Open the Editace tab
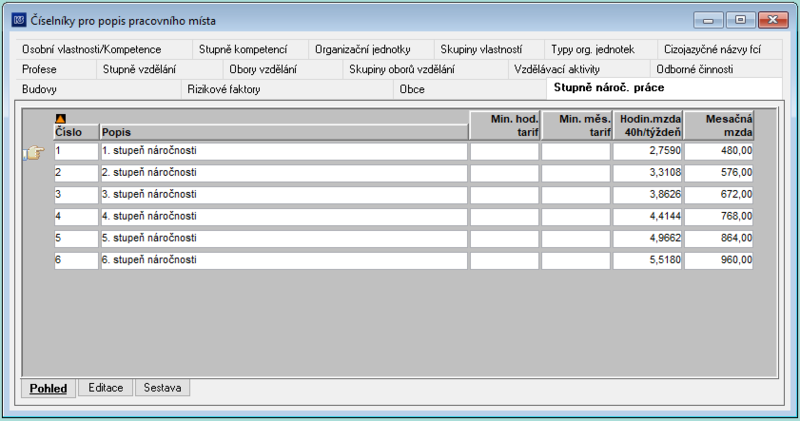The width and height of the screenshot is (800, 421). pos(106,388)
